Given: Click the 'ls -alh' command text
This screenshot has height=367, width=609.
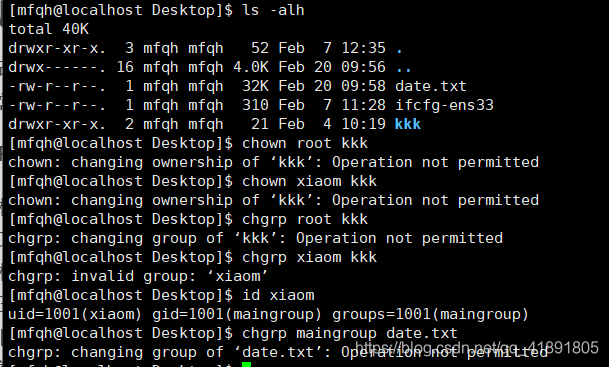Looking at the screenshot, I should pos(273,10).
